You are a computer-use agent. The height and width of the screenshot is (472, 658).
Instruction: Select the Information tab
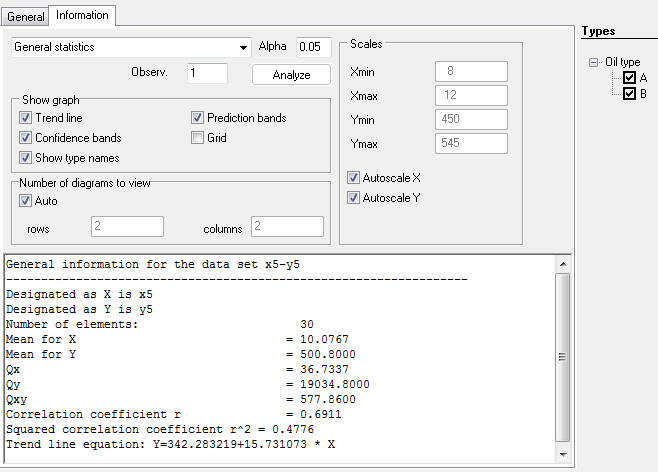click(x=83, y=16)
